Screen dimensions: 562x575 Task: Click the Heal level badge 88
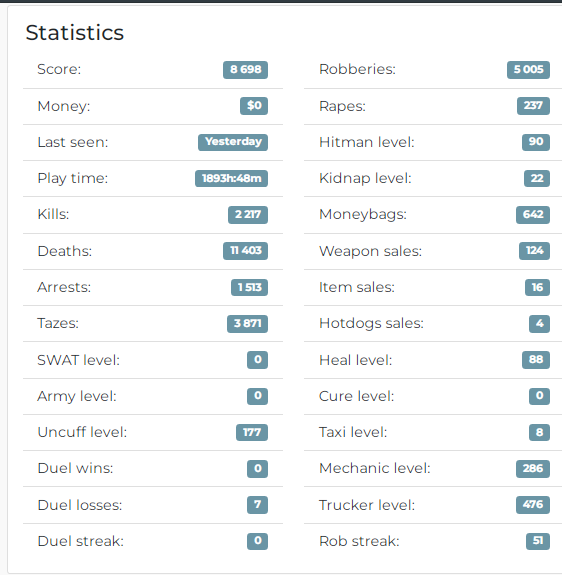536,360
